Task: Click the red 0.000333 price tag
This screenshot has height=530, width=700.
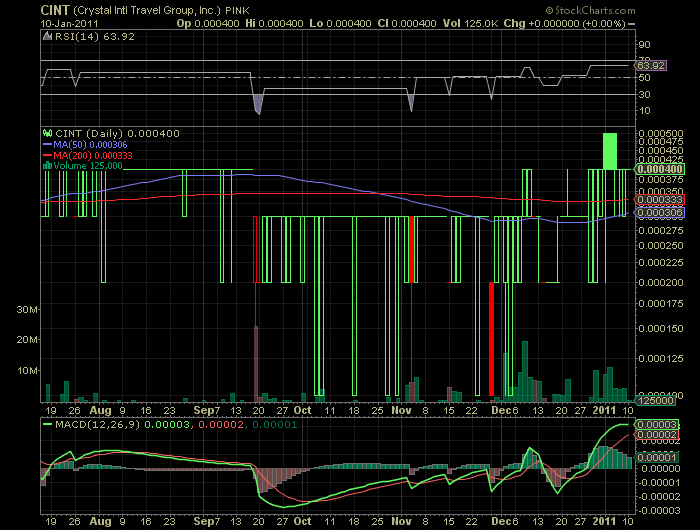Action: coord(660,200)
